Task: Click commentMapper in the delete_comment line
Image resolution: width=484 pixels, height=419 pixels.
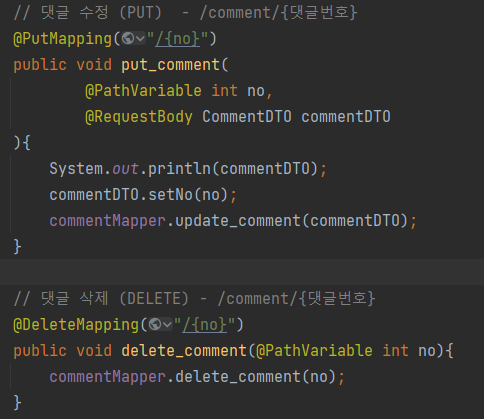Action: coord(107,377)
